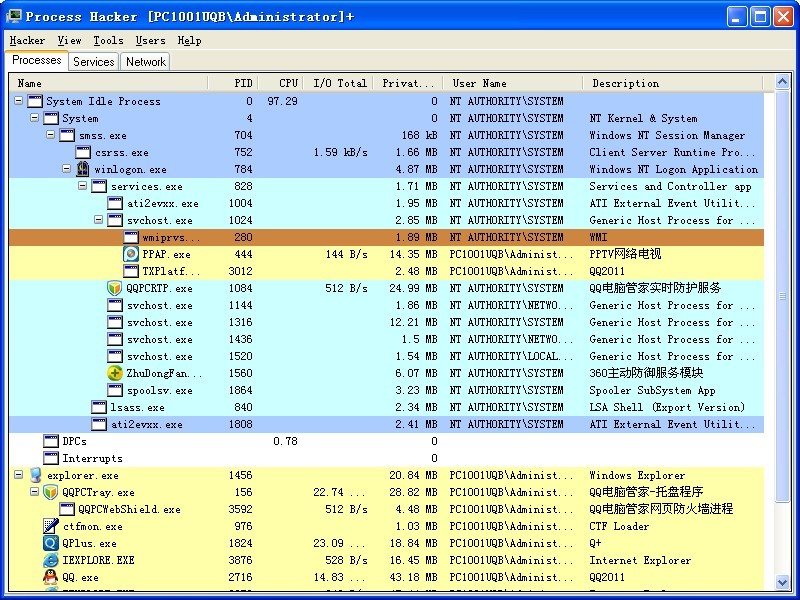Click the QQPCRTP.exe shield icon

click(115, 288)
